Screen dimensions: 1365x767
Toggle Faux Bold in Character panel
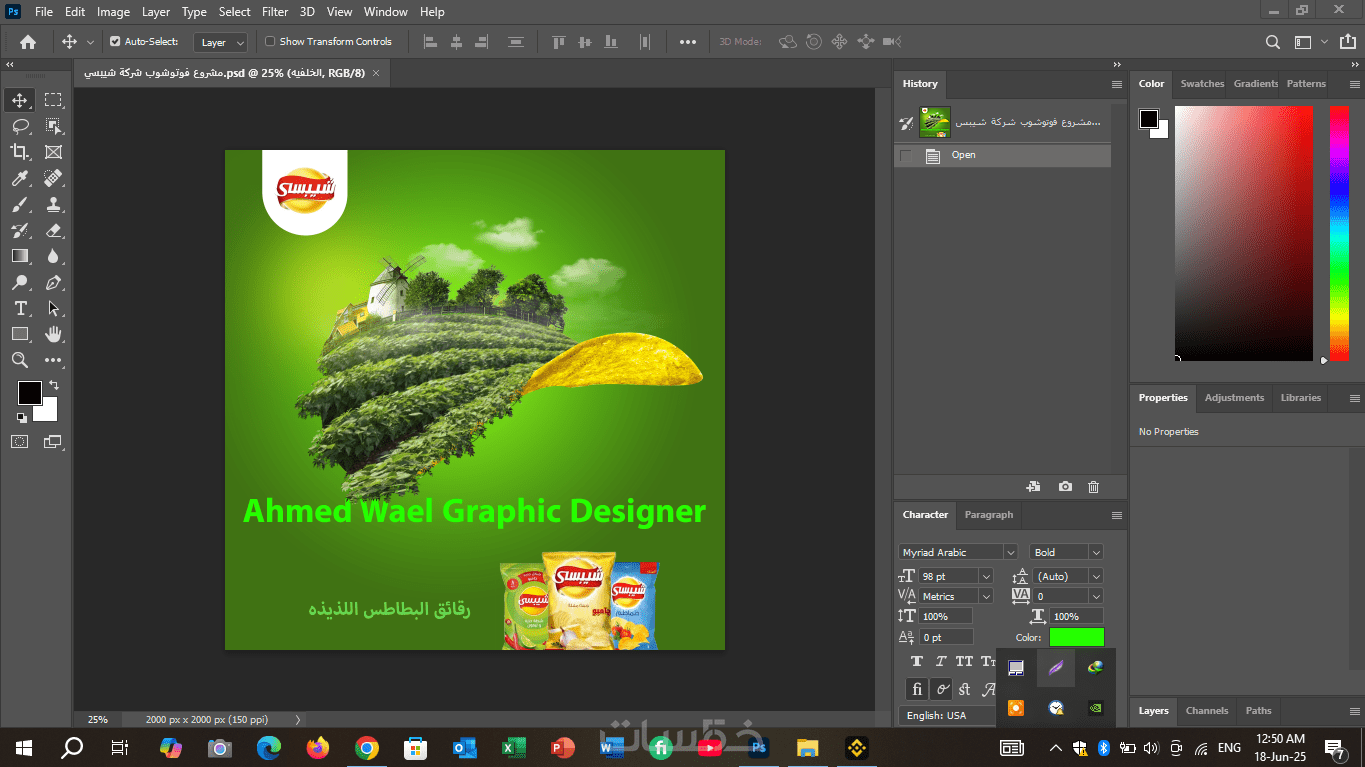916,662
